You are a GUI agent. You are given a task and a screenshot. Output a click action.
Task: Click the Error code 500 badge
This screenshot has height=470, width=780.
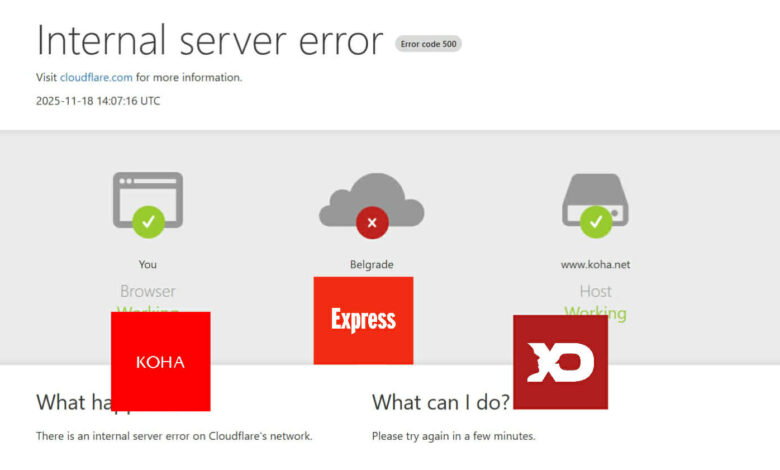(428, 44)
